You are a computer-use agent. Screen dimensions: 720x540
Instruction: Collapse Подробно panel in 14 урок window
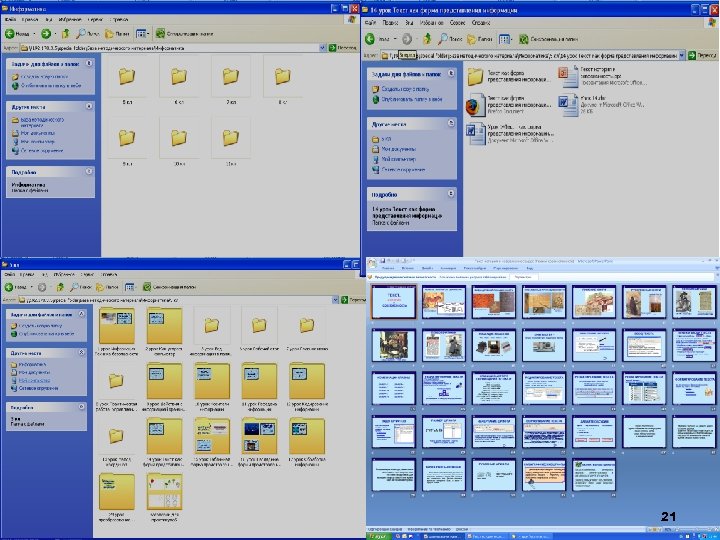tap(451, 193)
